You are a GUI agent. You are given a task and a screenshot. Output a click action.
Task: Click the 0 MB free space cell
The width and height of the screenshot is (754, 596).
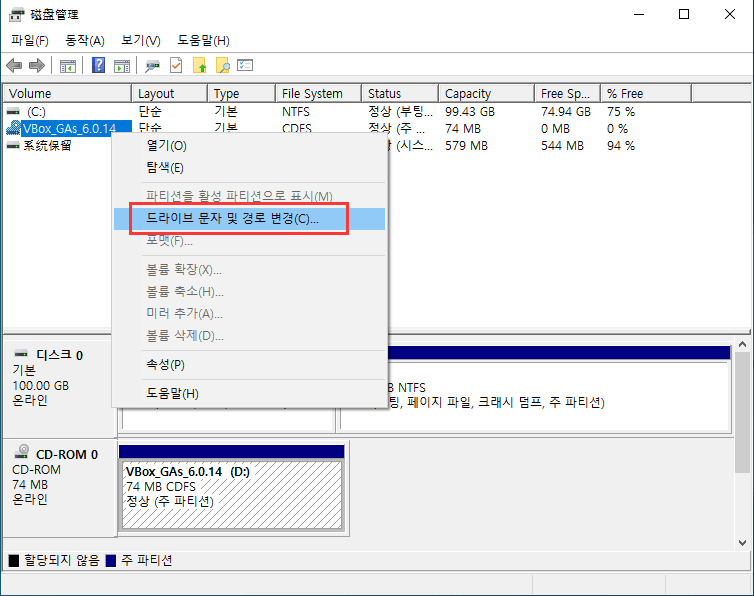tap(555, 129)
